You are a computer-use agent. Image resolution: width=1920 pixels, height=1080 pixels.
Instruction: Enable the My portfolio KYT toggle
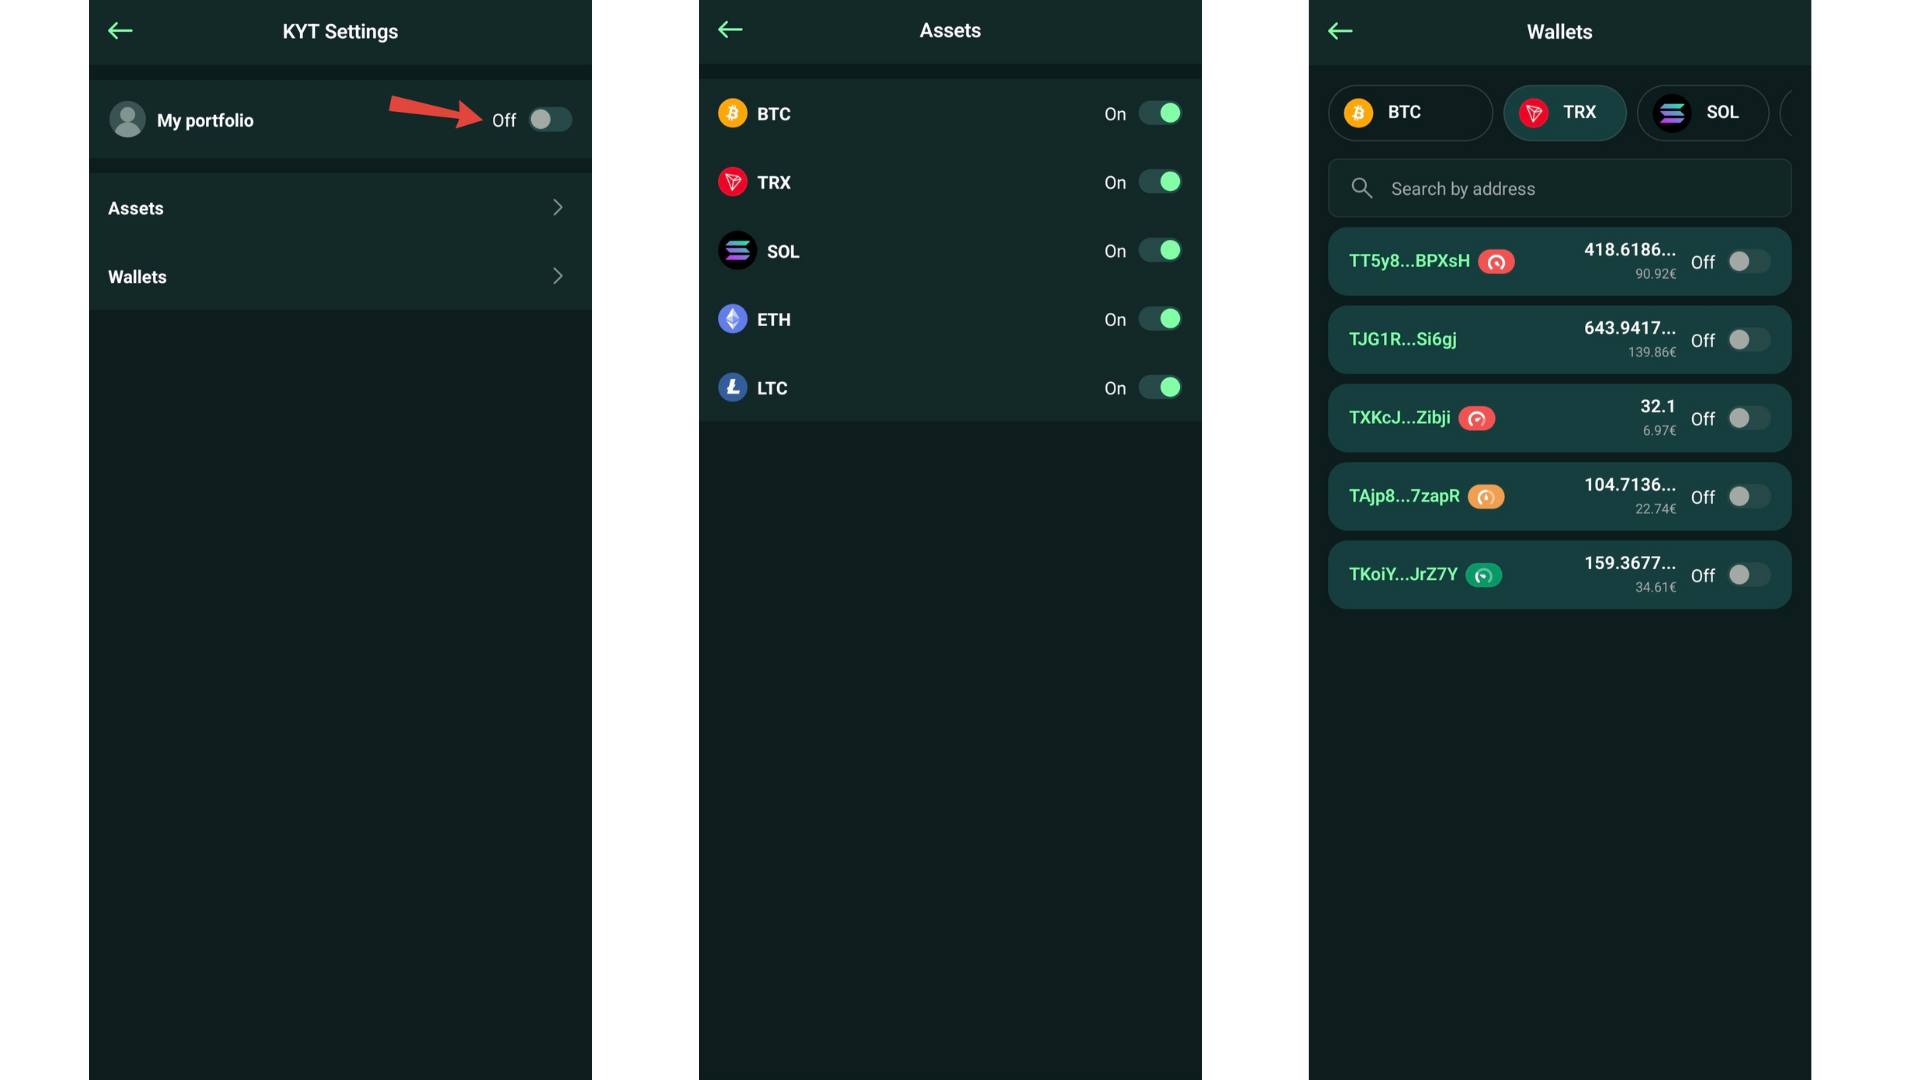[550, 120]
